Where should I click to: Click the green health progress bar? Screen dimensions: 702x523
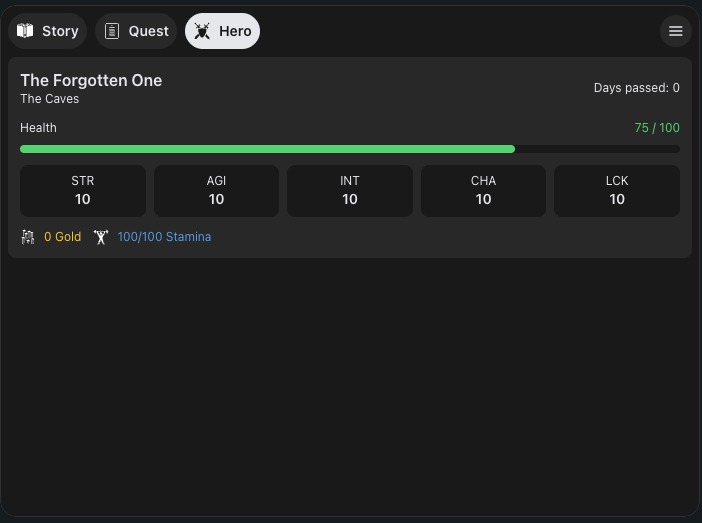point(350,149)
